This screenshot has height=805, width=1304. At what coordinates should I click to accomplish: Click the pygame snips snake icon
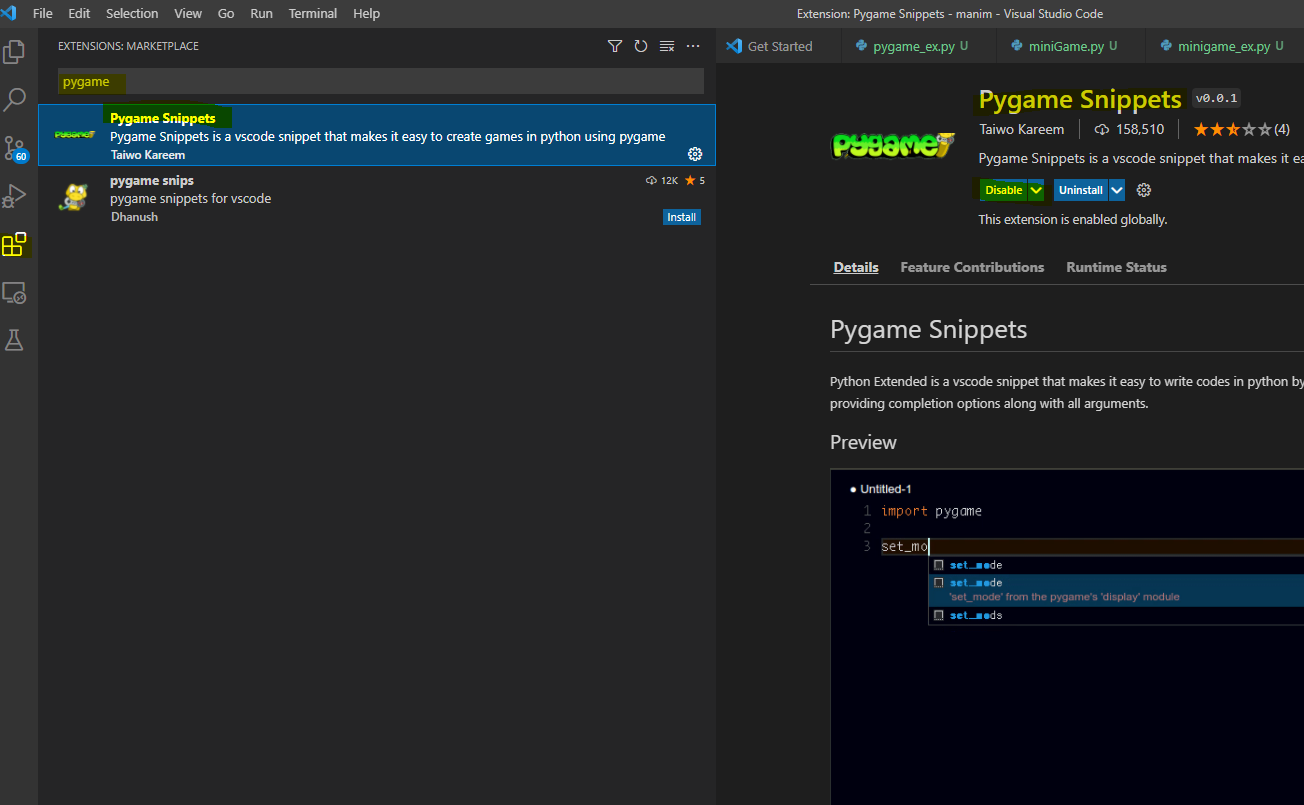(75, 198)
